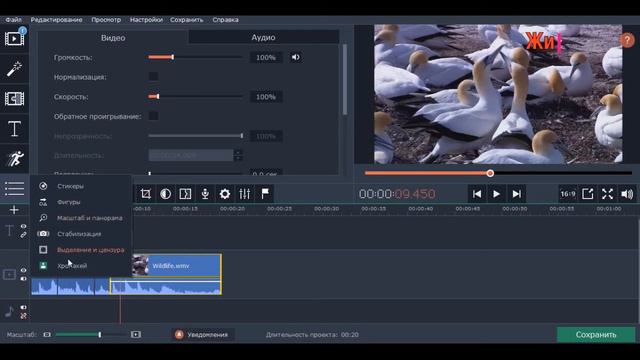Toggle video track visibility eye
Viewport: 640px width, 360px height.
(x=23, y=270)
